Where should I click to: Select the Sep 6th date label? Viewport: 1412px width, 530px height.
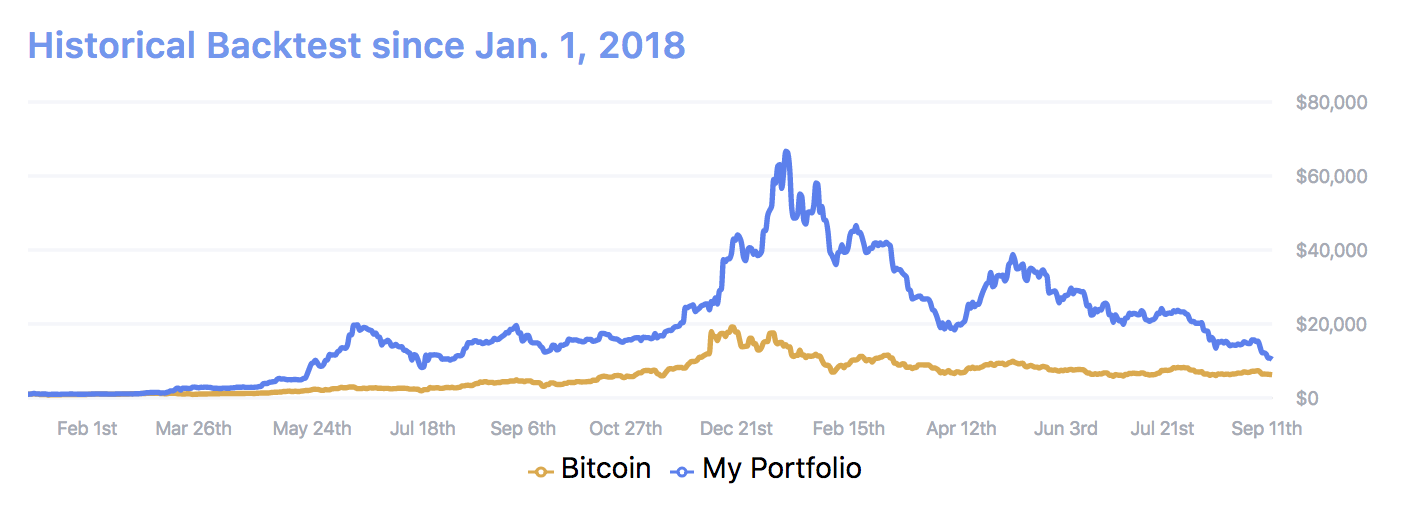523,429
